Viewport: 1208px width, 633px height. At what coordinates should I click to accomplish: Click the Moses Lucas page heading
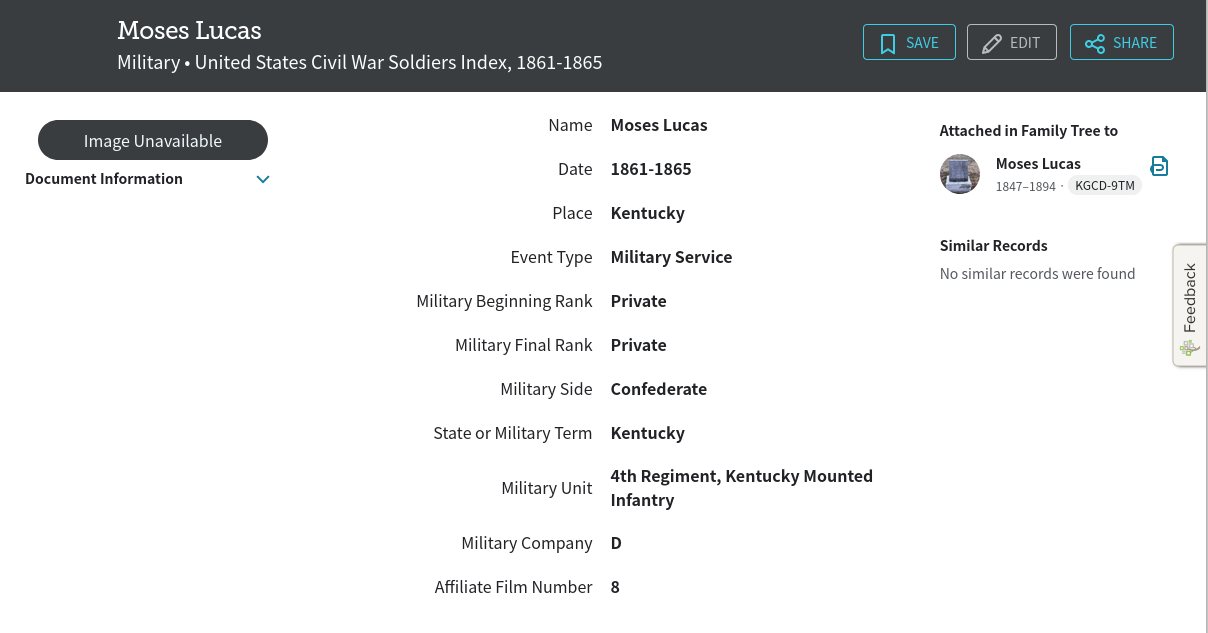tap(189, 30)
